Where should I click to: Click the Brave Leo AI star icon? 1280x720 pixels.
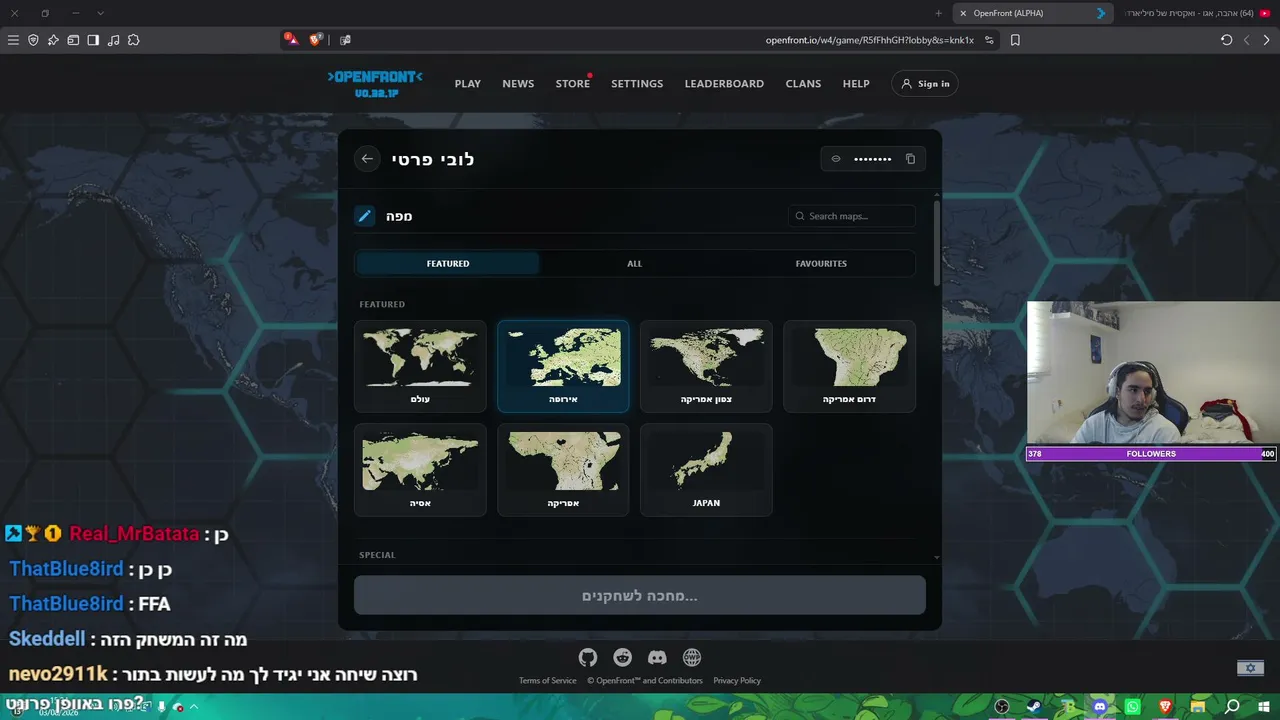(53, 40)
